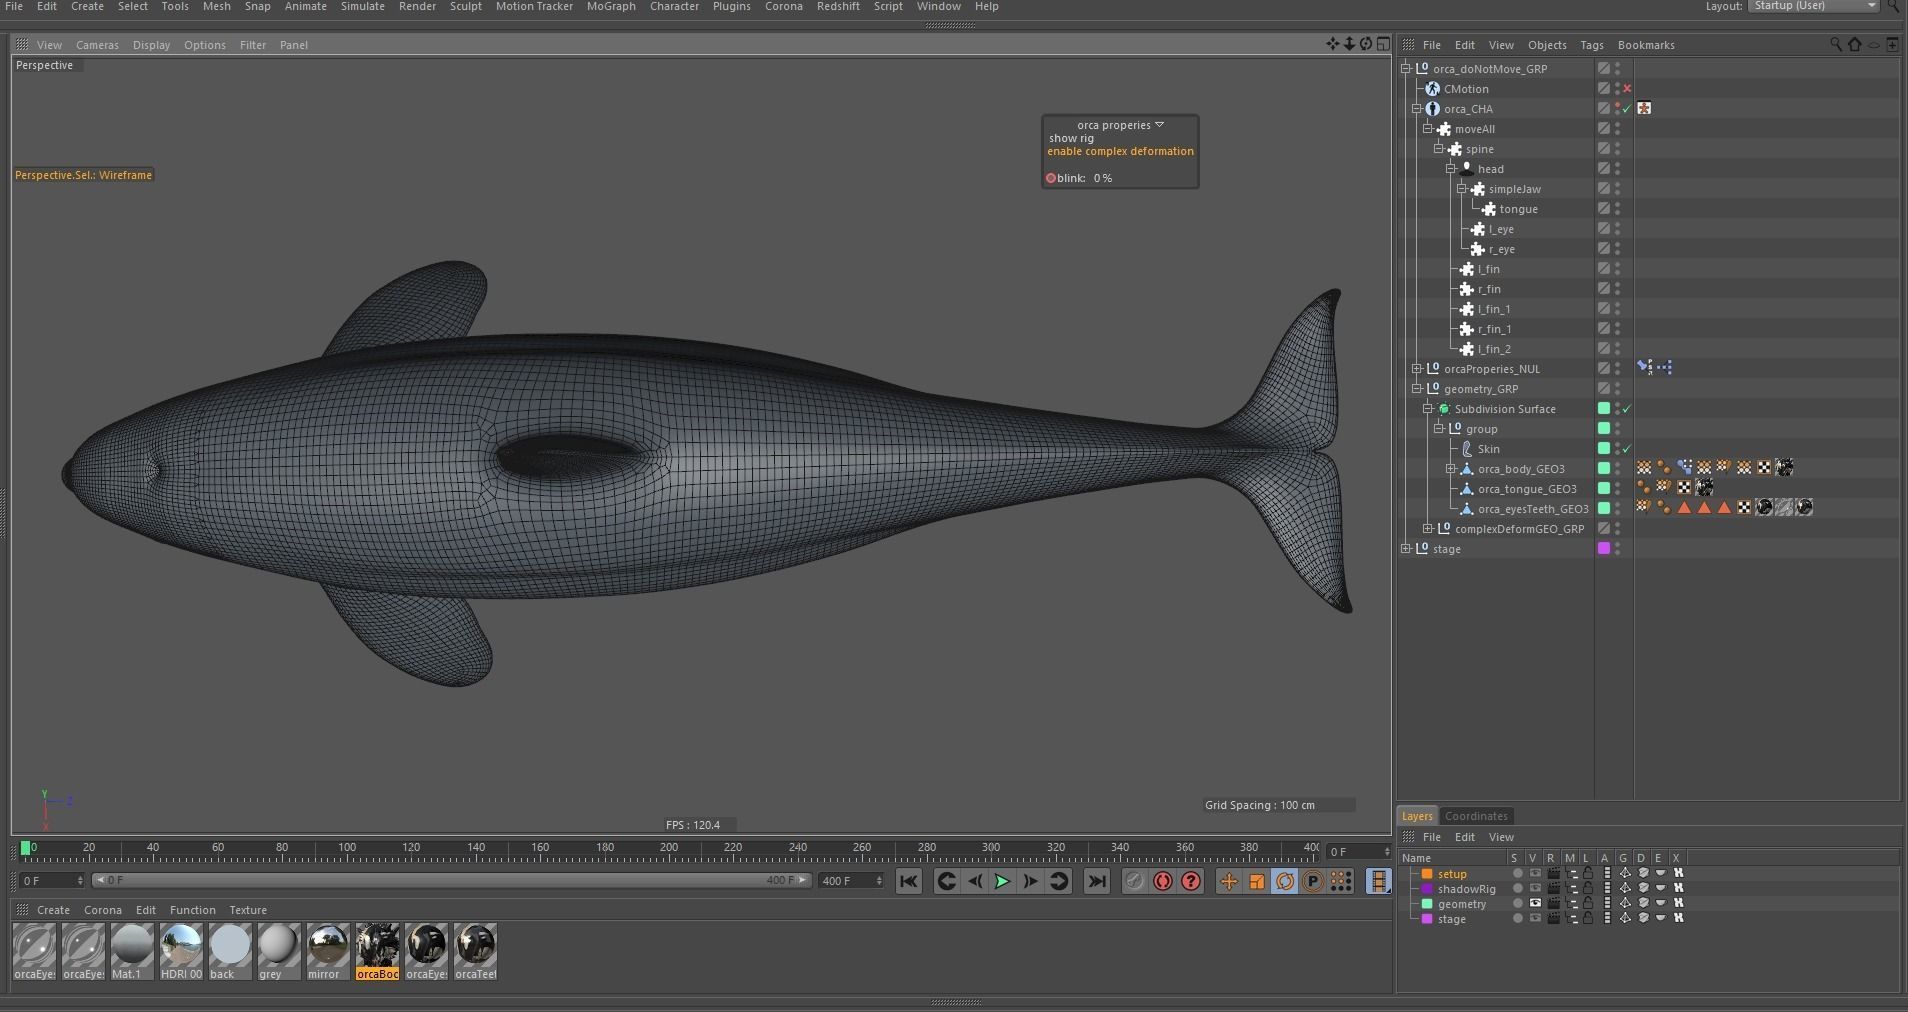Viewport: 1908px width, 1012px height.
Task: Select the HDRI 00 material thumbnail
Action: tap(181, 951)
